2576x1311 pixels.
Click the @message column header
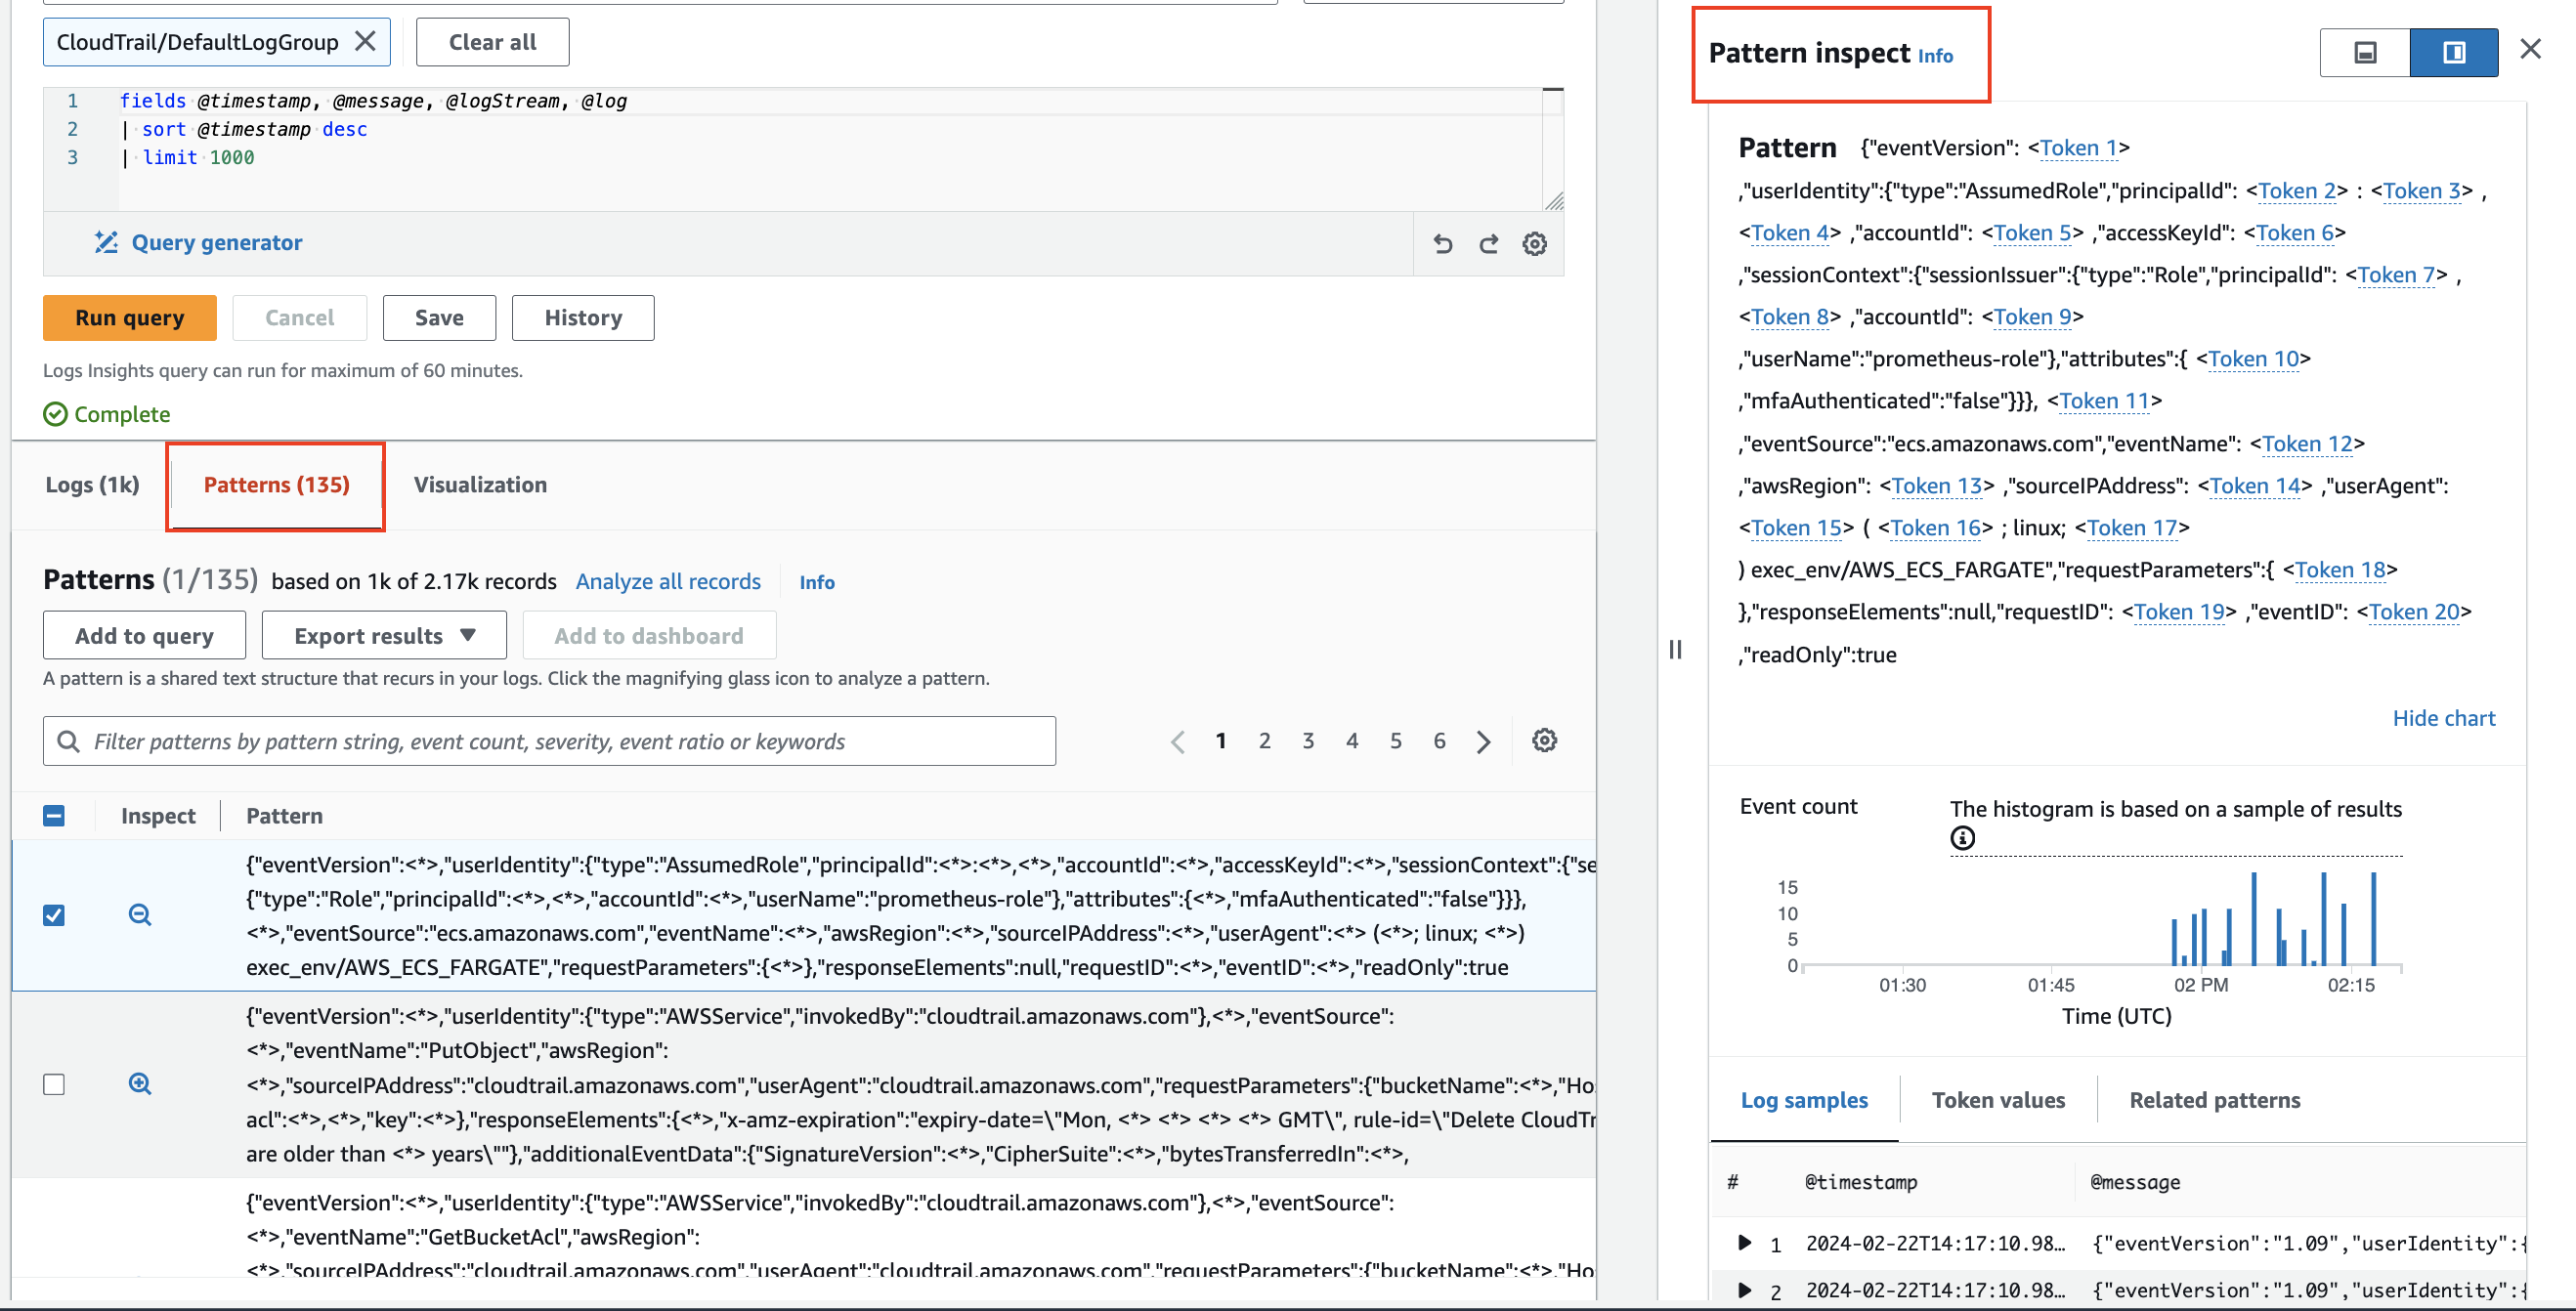coord(2135,1182)
